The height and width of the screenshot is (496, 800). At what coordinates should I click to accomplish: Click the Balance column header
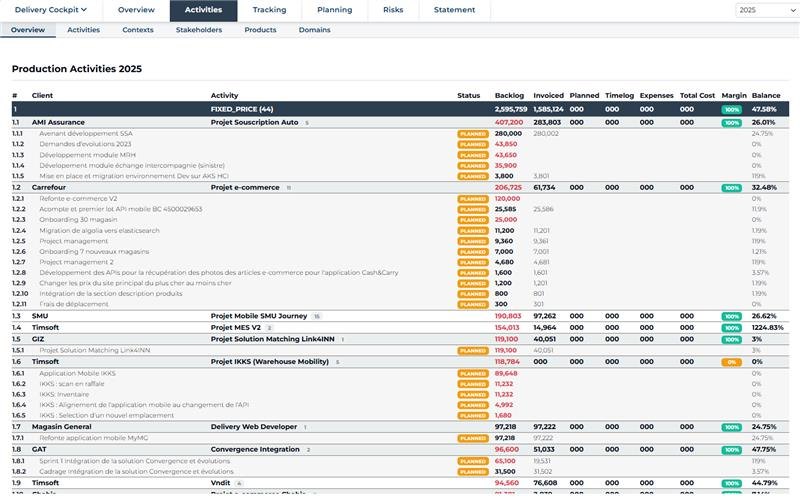point(765,95)
